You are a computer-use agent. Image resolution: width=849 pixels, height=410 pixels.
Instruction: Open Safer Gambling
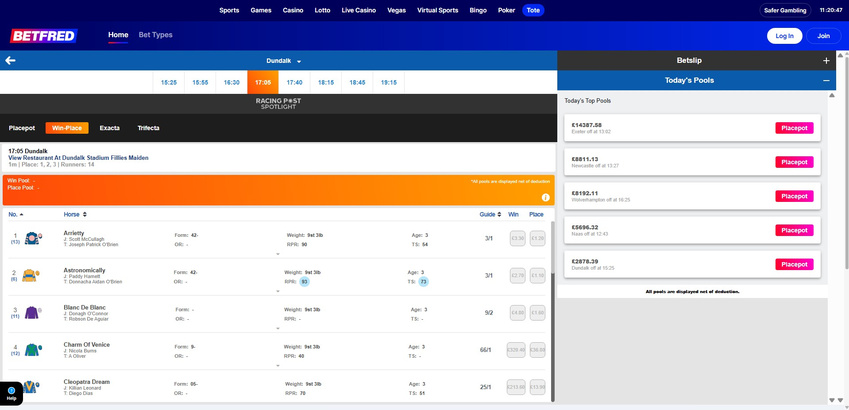coord(785,10)
